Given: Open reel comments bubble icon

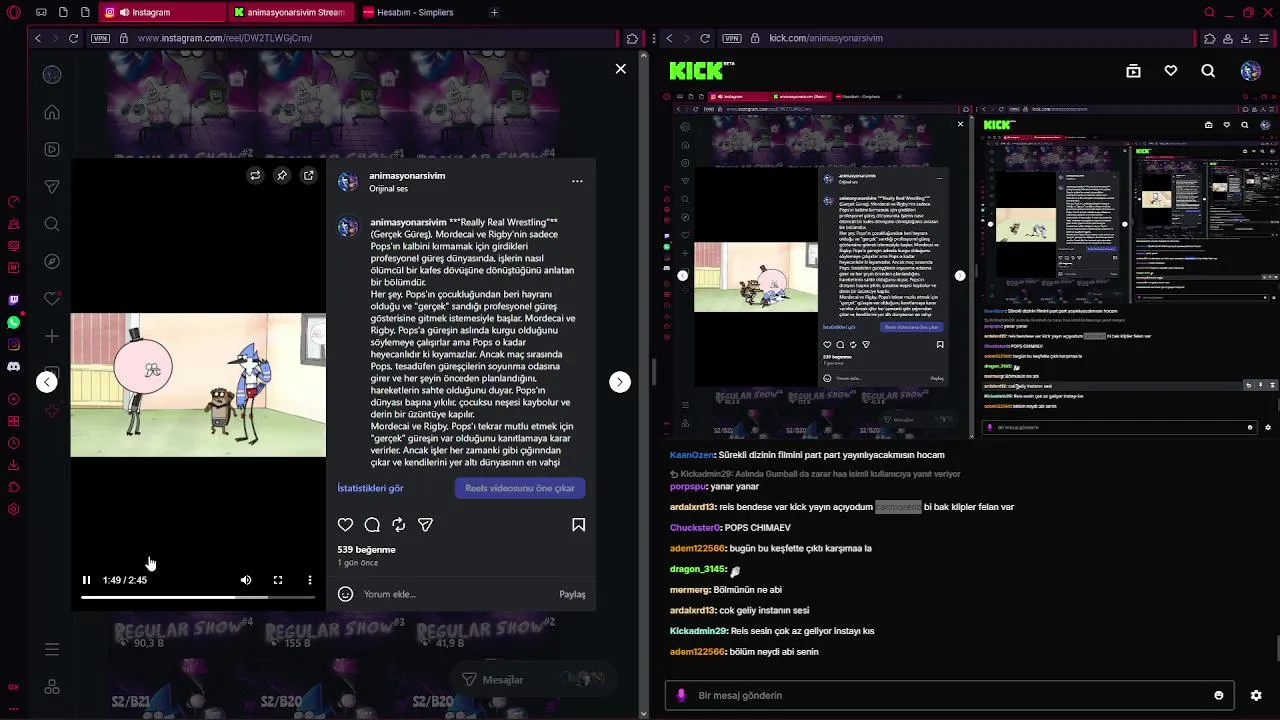Looking at the screenshot, I should (x=372, y=525).
